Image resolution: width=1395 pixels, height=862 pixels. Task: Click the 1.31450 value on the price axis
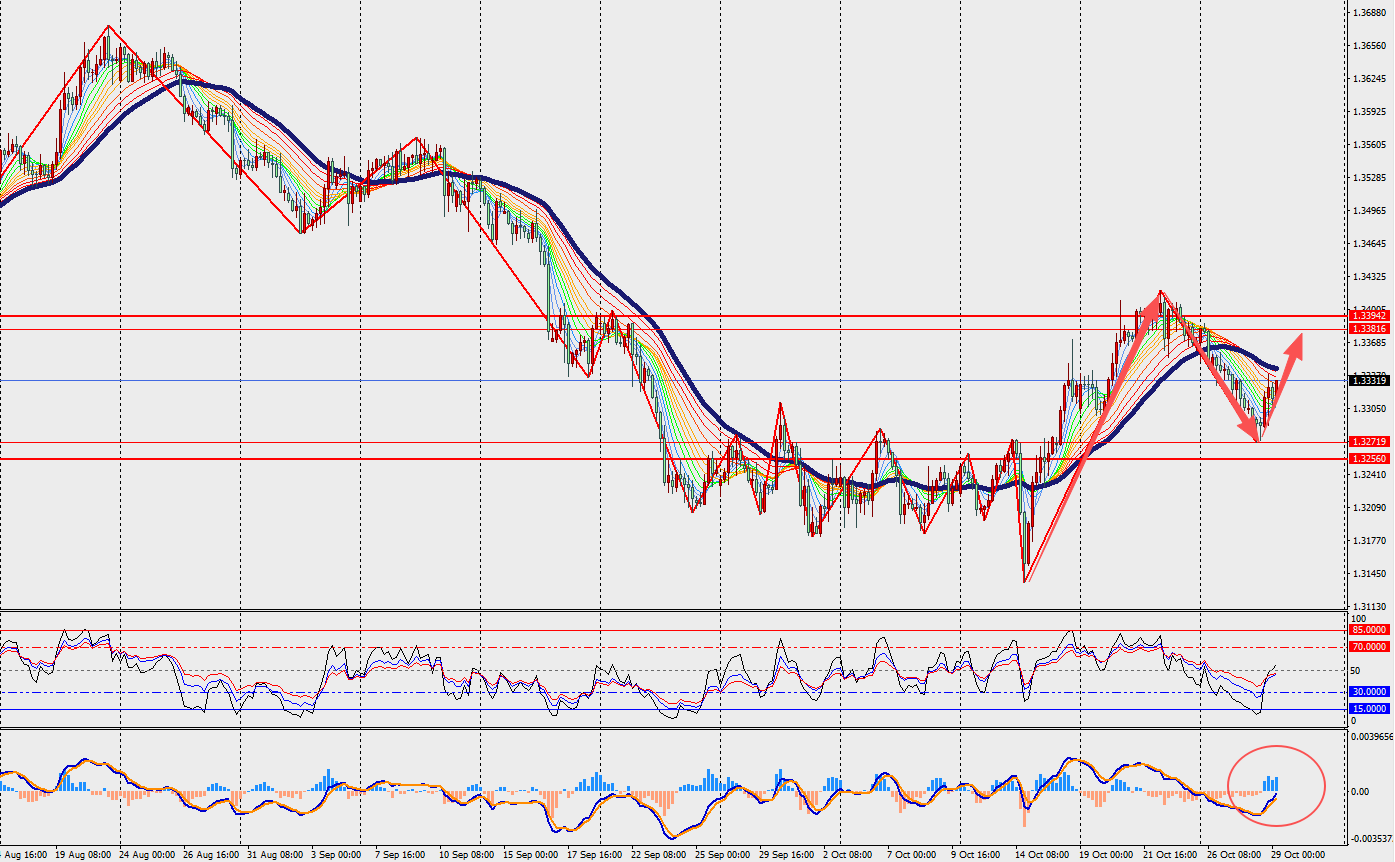(1368, 574)
